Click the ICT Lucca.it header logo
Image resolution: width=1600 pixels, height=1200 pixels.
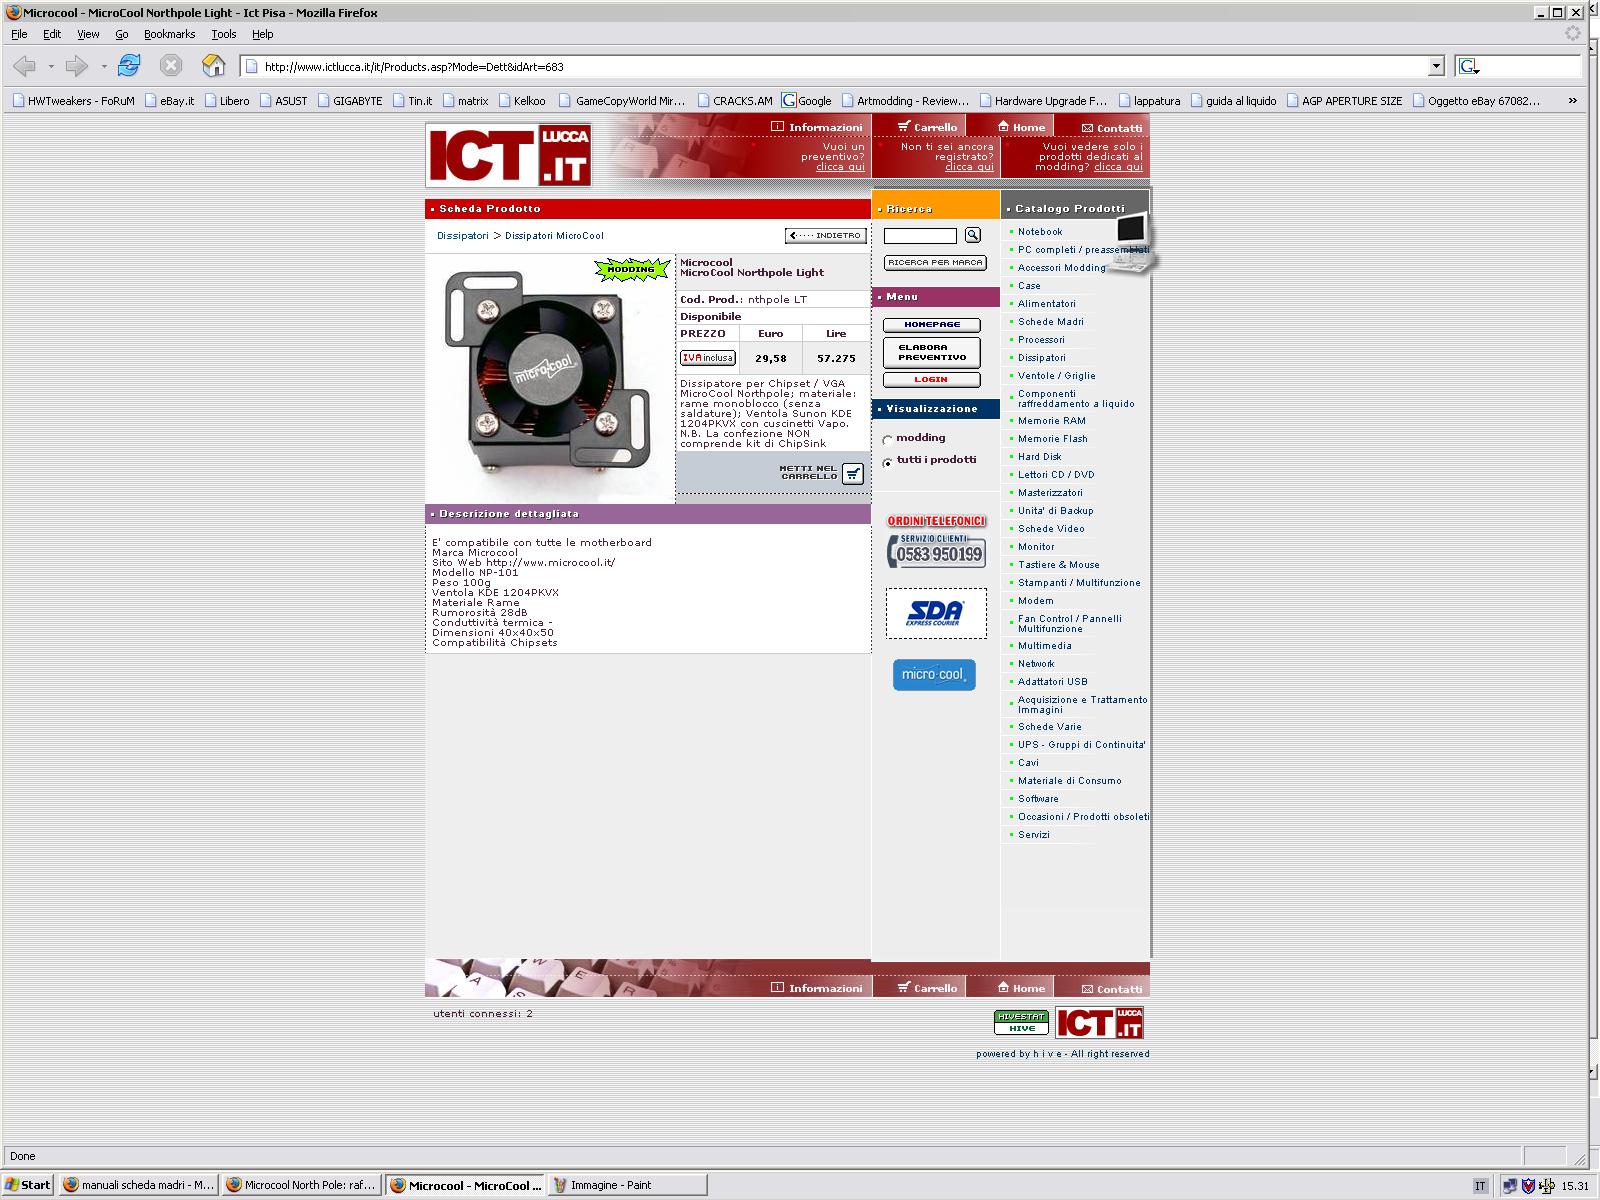pyautogui.click(x=509, y=154)
